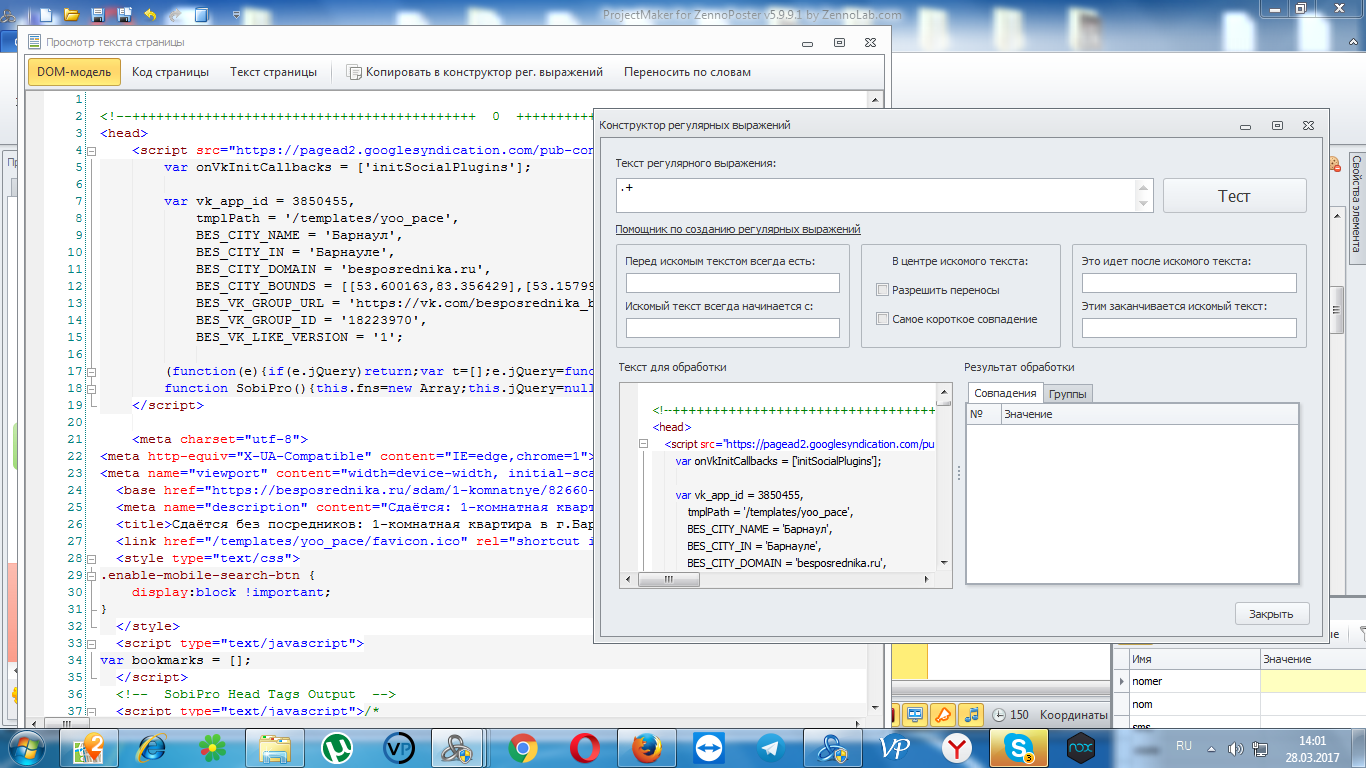The width and height of the screenshot is (1366, 768).
Task: Switch to the Код страницы view
Action: [170, 72]
